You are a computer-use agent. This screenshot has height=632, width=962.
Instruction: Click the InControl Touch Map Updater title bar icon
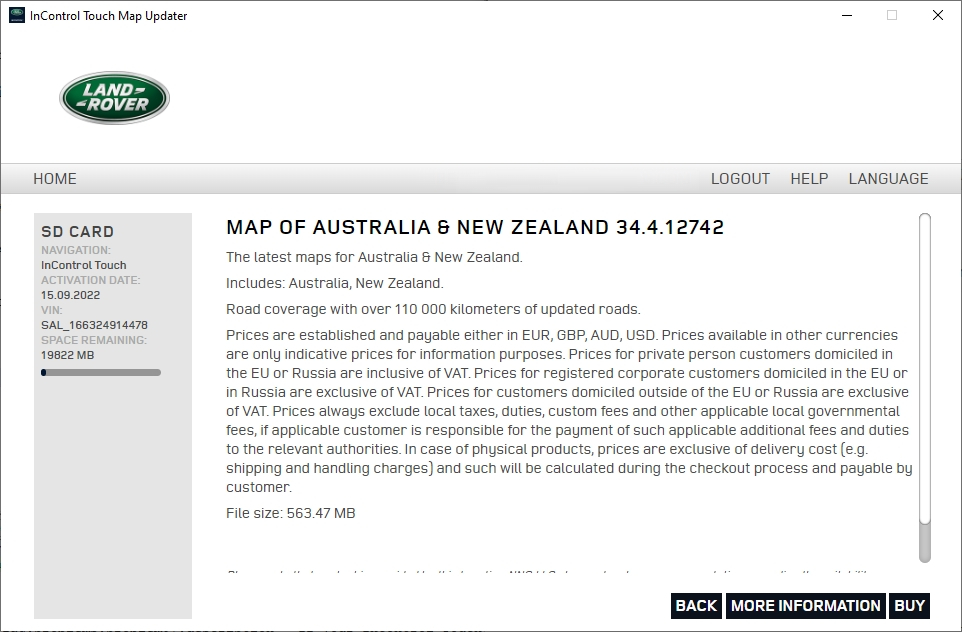[x=17, y=15]
